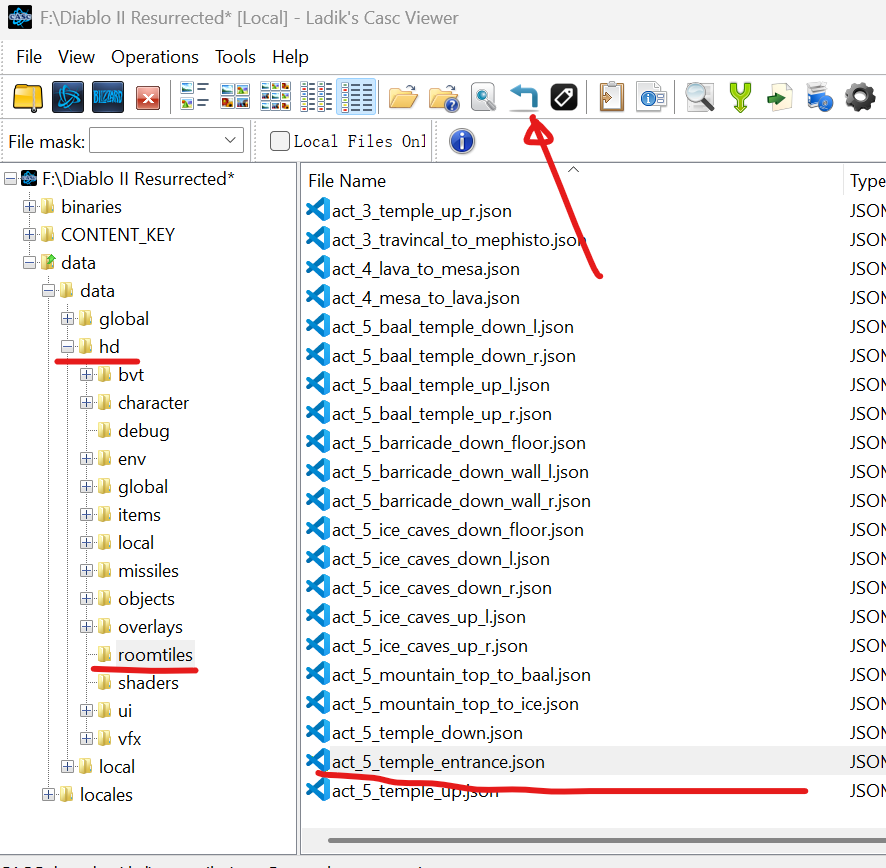Open the Help menu
This screenshot has height=868, width=886.
290,57
